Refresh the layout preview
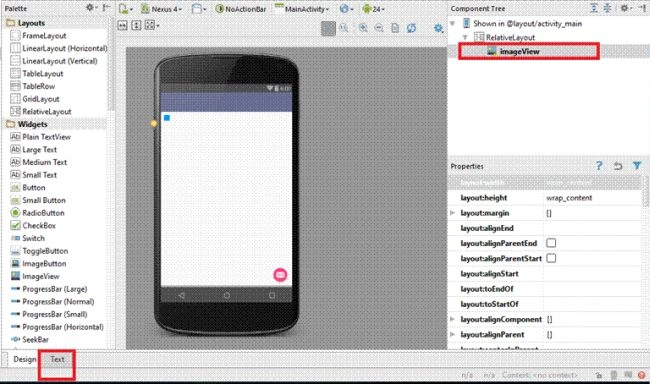Screen dimensions: 650x384 [x=411, y=28]
